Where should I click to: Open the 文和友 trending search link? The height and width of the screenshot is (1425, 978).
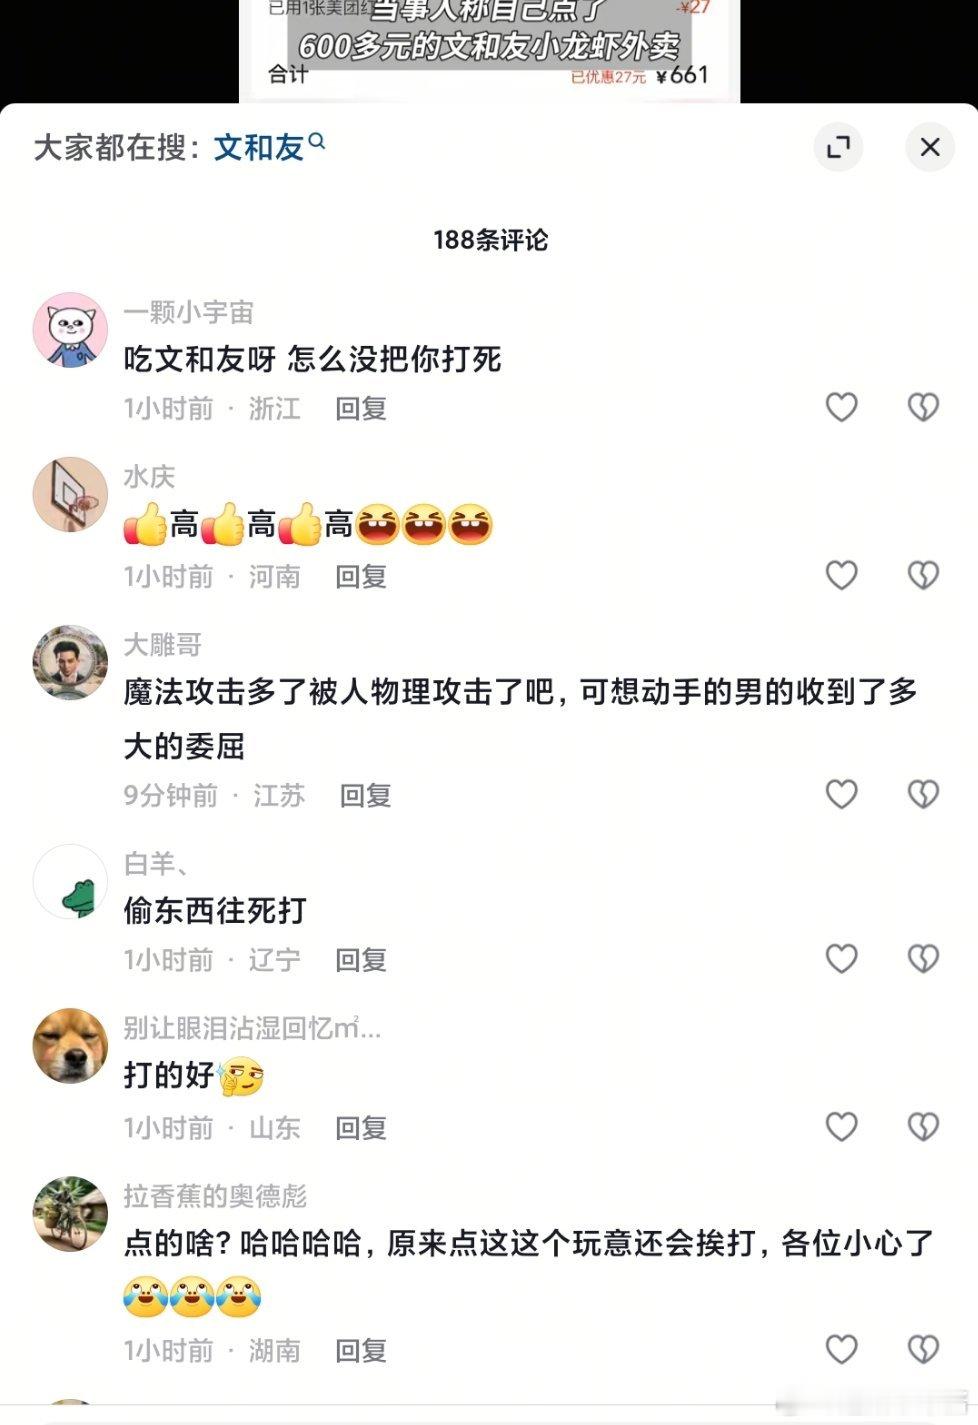(x=259, y=148)
